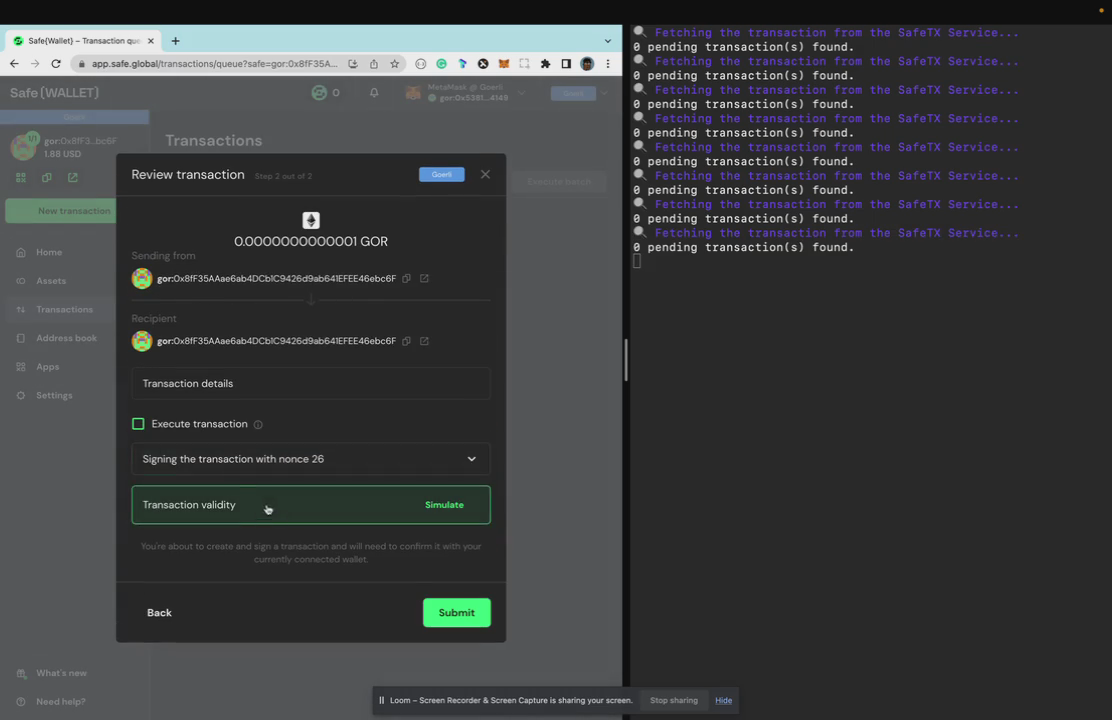Close the Review transaction dialog
Screen dimensions: 1112x720
(485, 175)
